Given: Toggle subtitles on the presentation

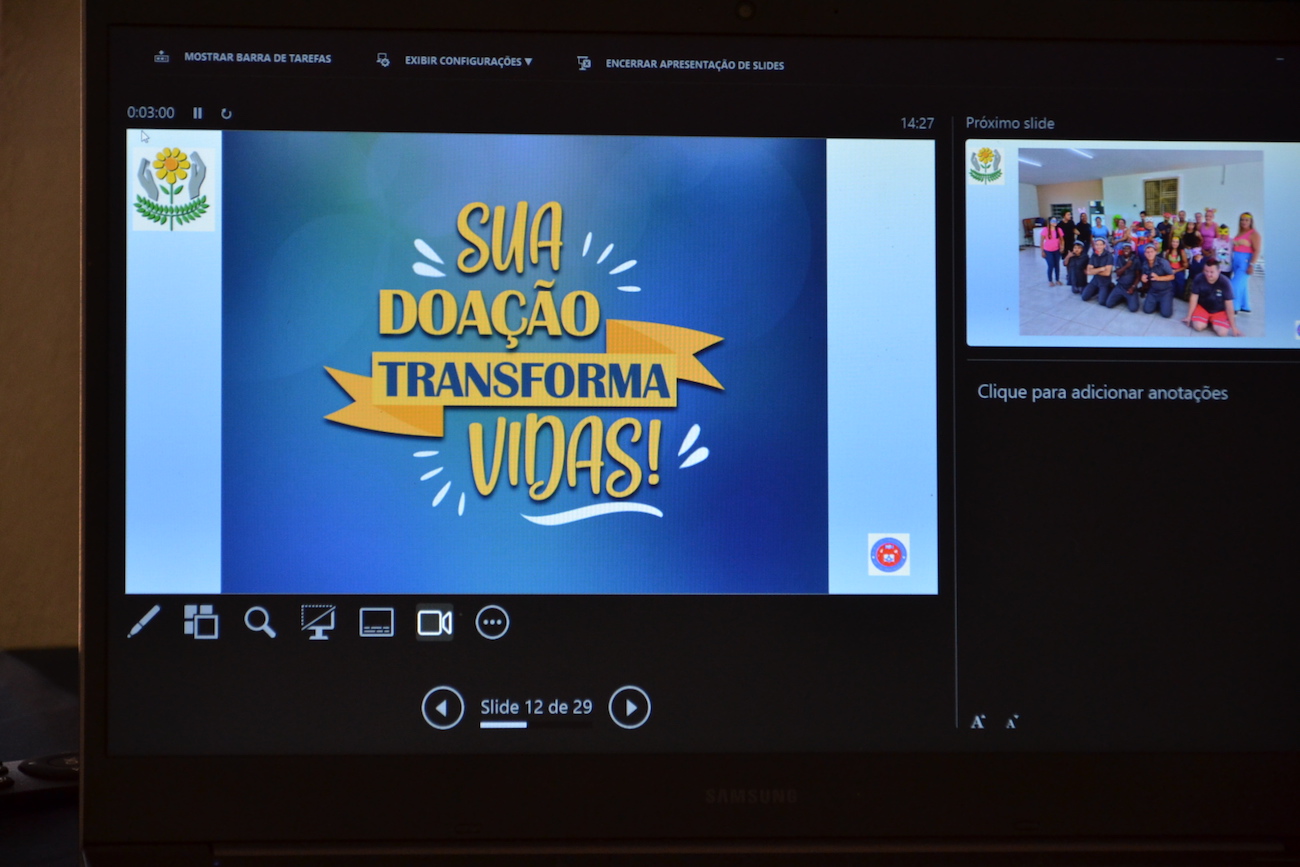Looking at the screenshot, I should tap(376, 622).
